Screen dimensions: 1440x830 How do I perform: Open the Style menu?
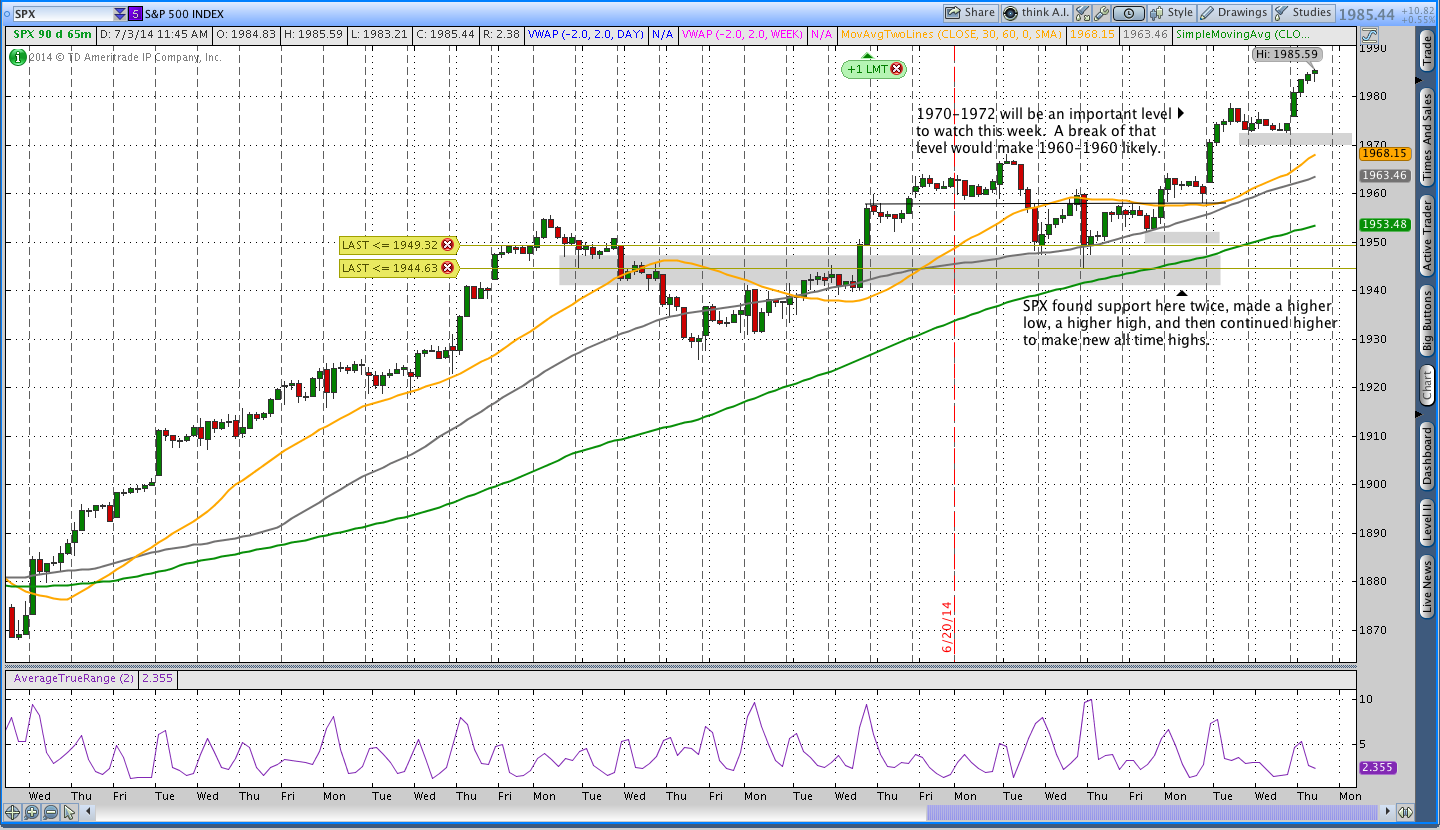pyautogui.click(x=1171, y=13)
